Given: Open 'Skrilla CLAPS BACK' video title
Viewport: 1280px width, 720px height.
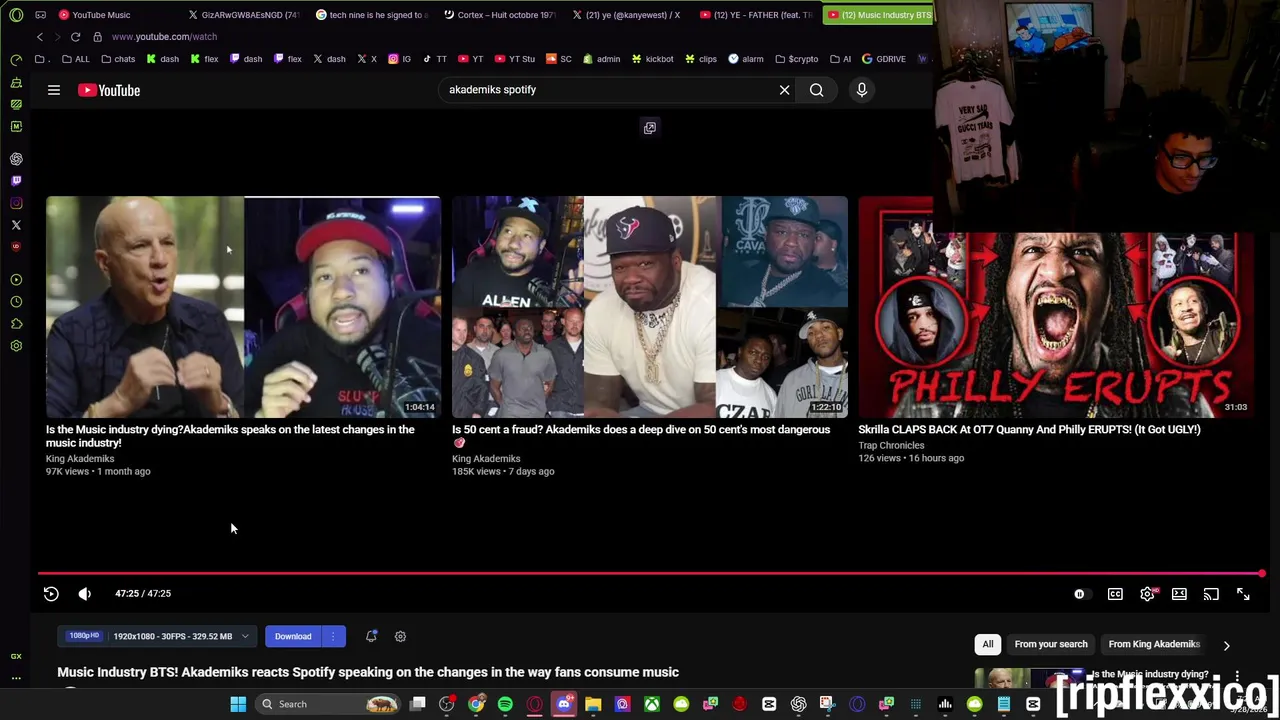Looking at the screenshot, I should click(1029, 430).
